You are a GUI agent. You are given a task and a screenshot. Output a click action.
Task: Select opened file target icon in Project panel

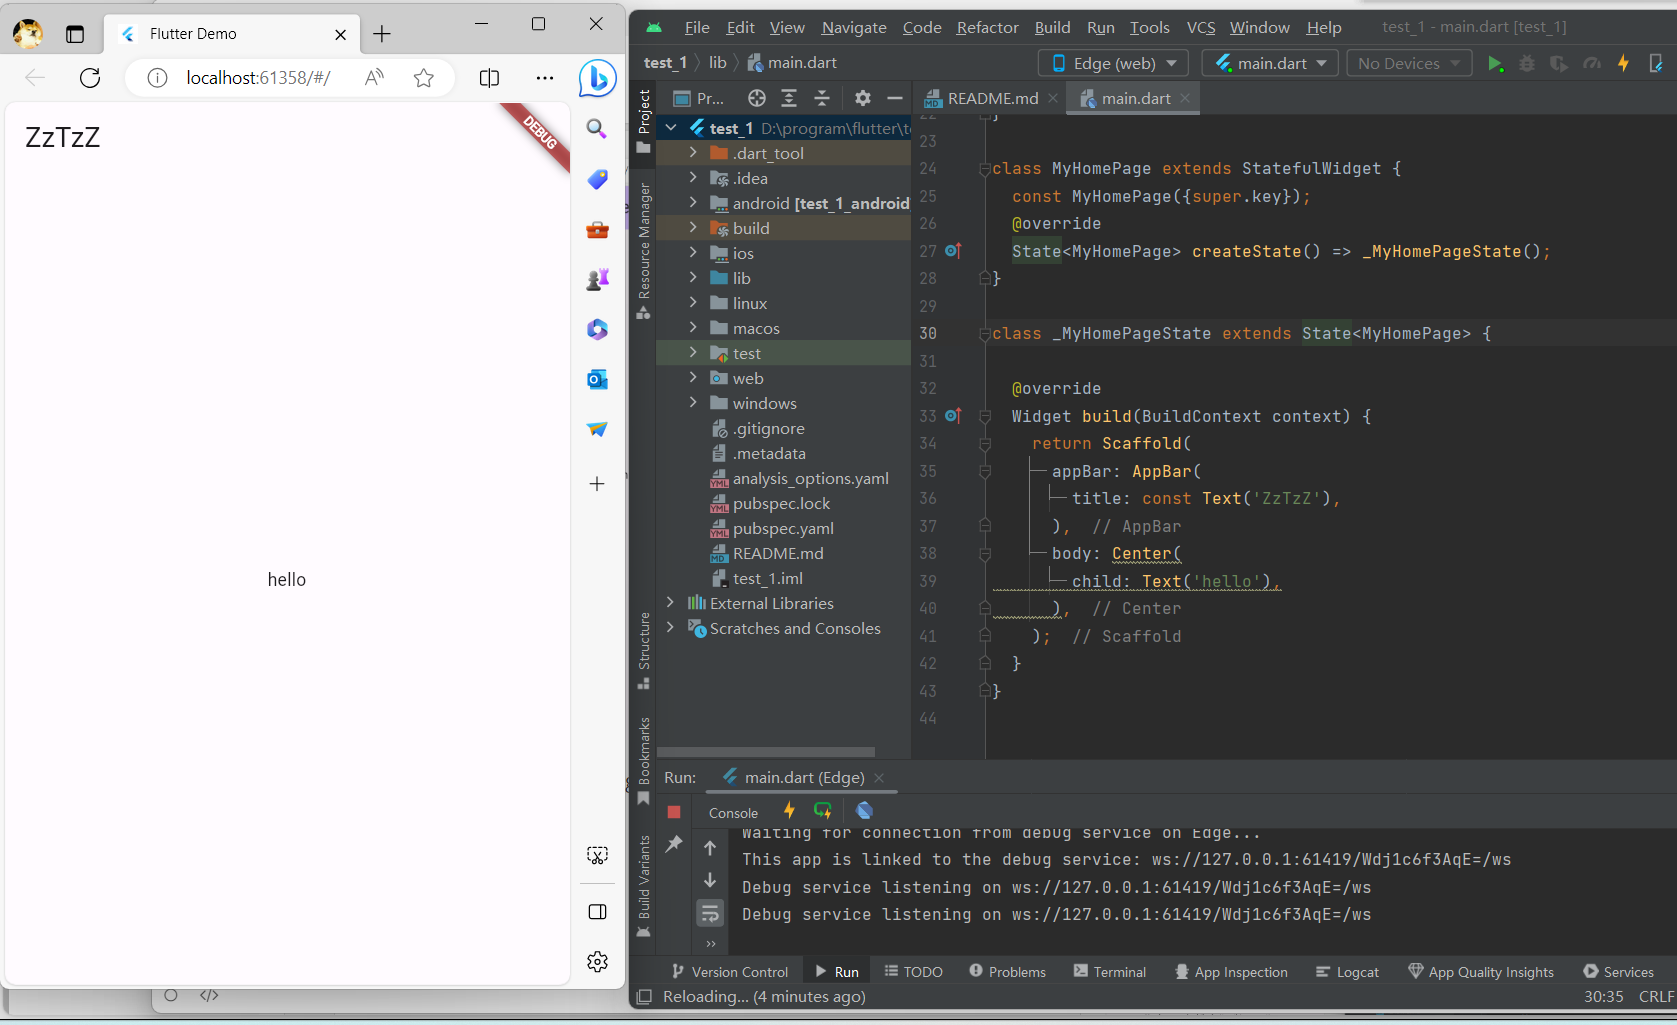click(x=757, y=98)
